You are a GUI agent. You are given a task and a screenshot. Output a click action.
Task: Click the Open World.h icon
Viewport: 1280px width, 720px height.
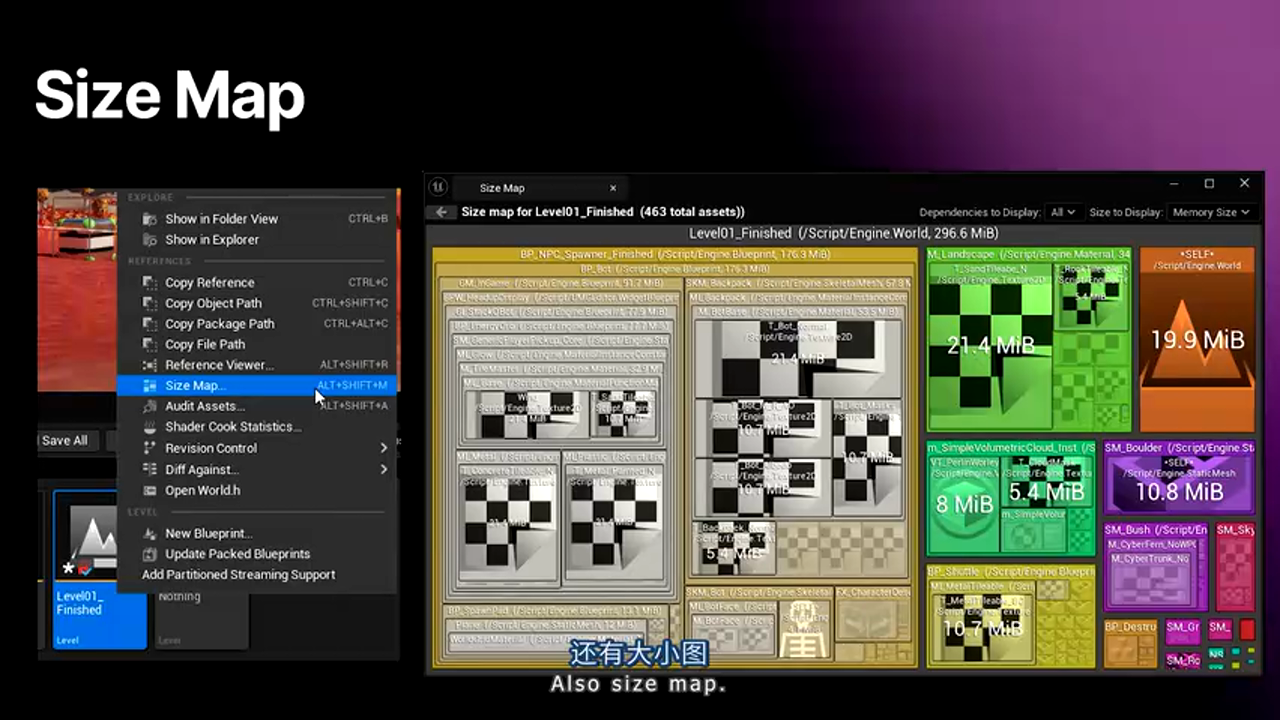(150, 490)
